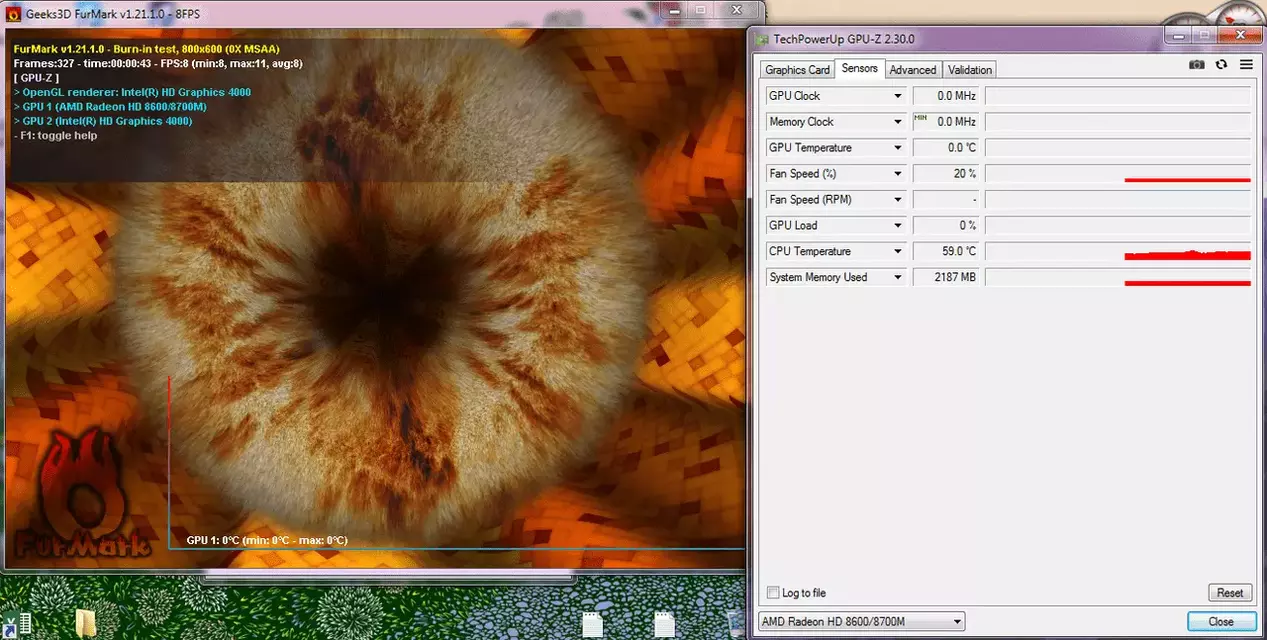Enable the Log to file checkbox

772,593
